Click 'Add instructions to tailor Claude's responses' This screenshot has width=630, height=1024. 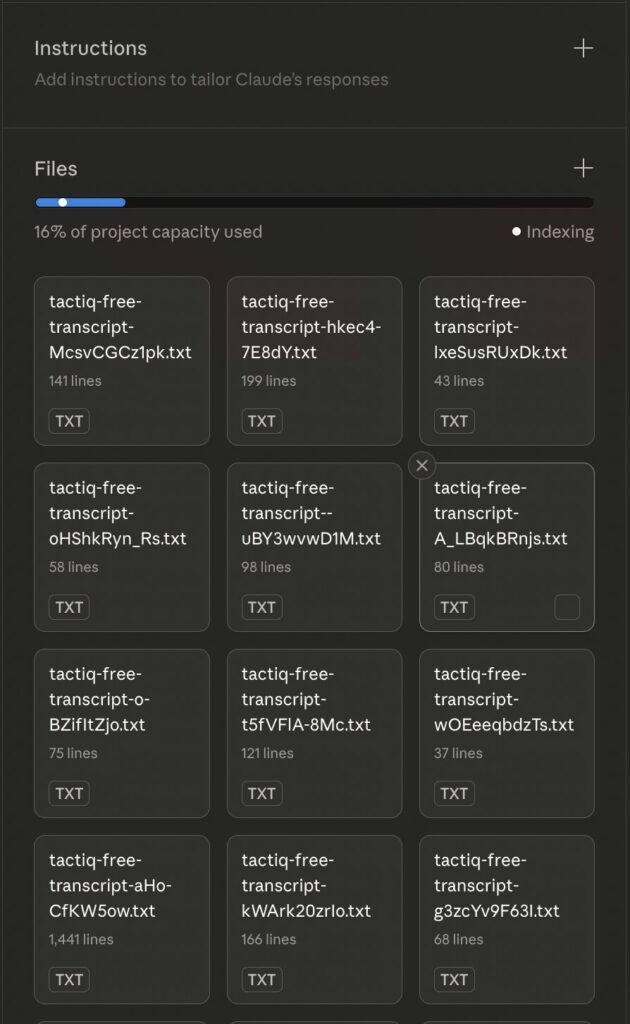[211, 79]
